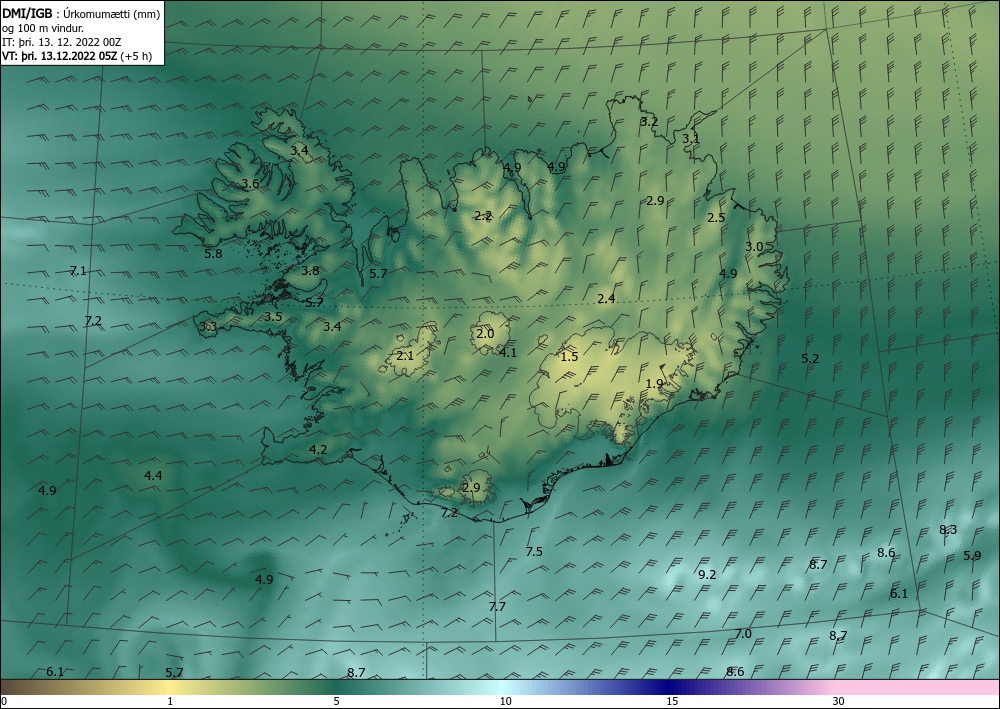This screenshot has width=1000, height=709.
Task: Click the 1.9 value on the map
Action: pyautogui.click(x=654, y=384)
